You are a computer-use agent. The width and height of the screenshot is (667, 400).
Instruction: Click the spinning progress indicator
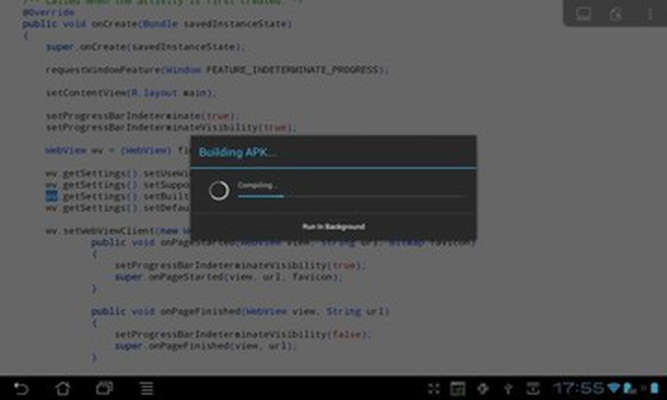tap(219, 191)
